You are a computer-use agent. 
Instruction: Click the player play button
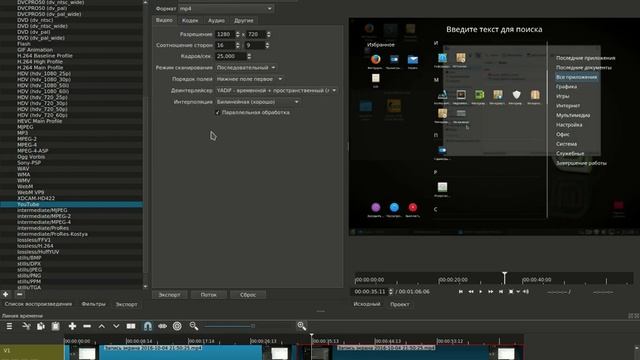(480, 292)
